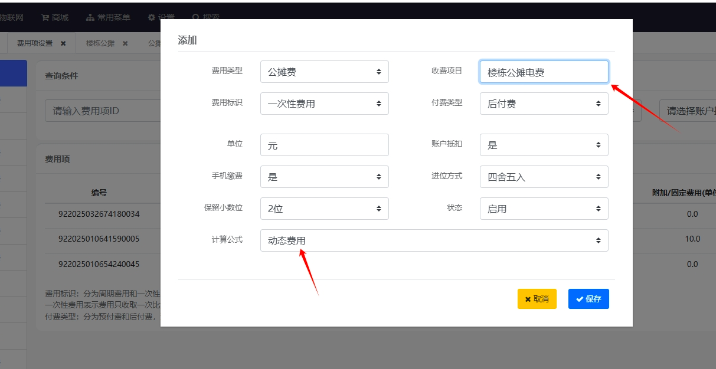Click the blue 保存 button

coord(588,299)
